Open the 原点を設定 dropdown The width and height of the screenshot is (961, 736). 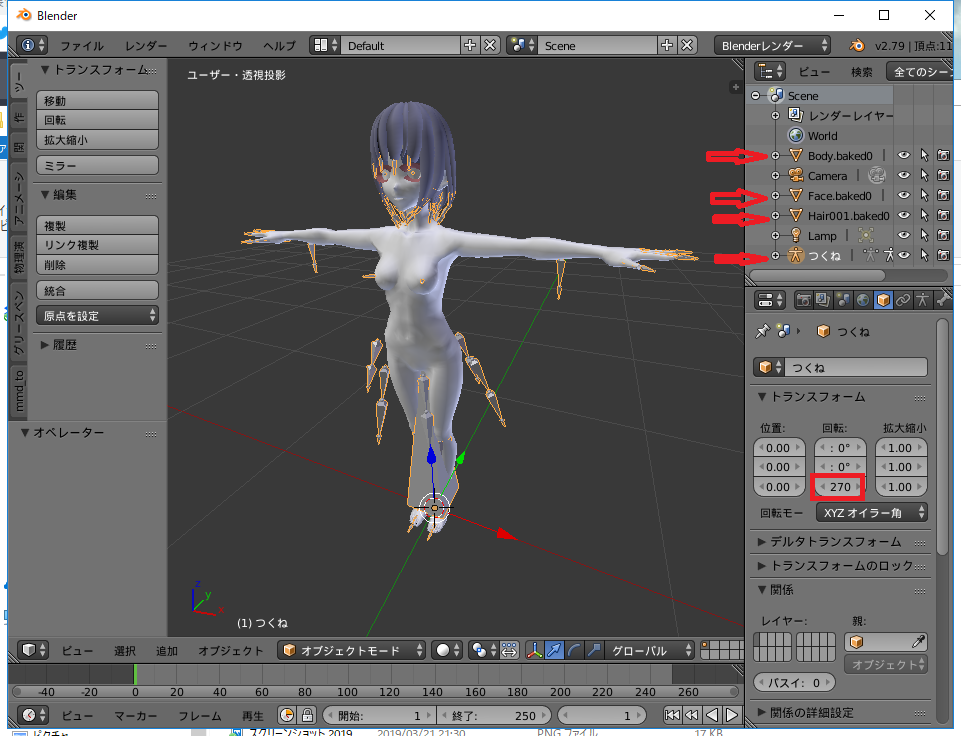(x=97, y=316)
